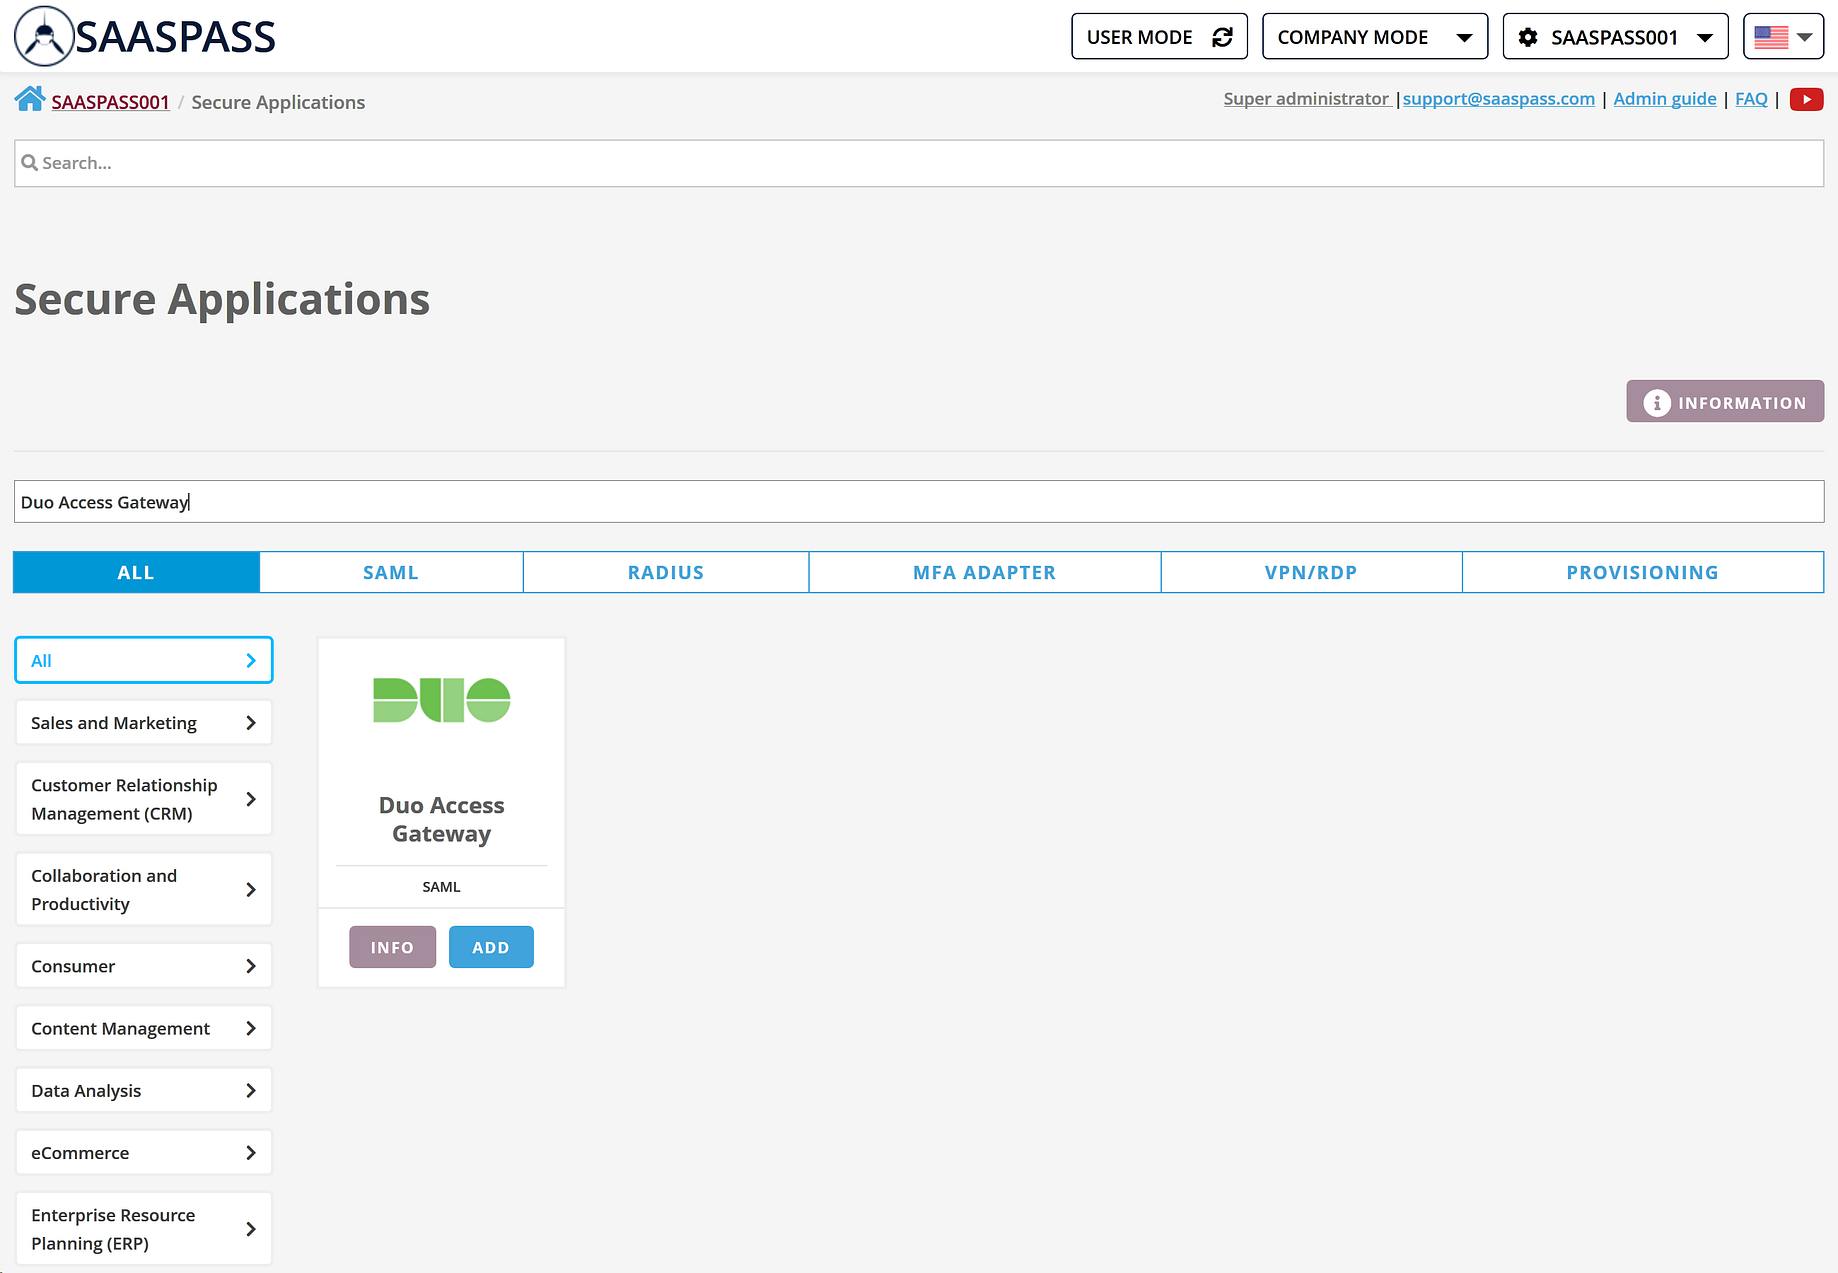Open the support@saaspass.com email link
This screenshot has width=1838, height=1273.
tap(1498, 98)
